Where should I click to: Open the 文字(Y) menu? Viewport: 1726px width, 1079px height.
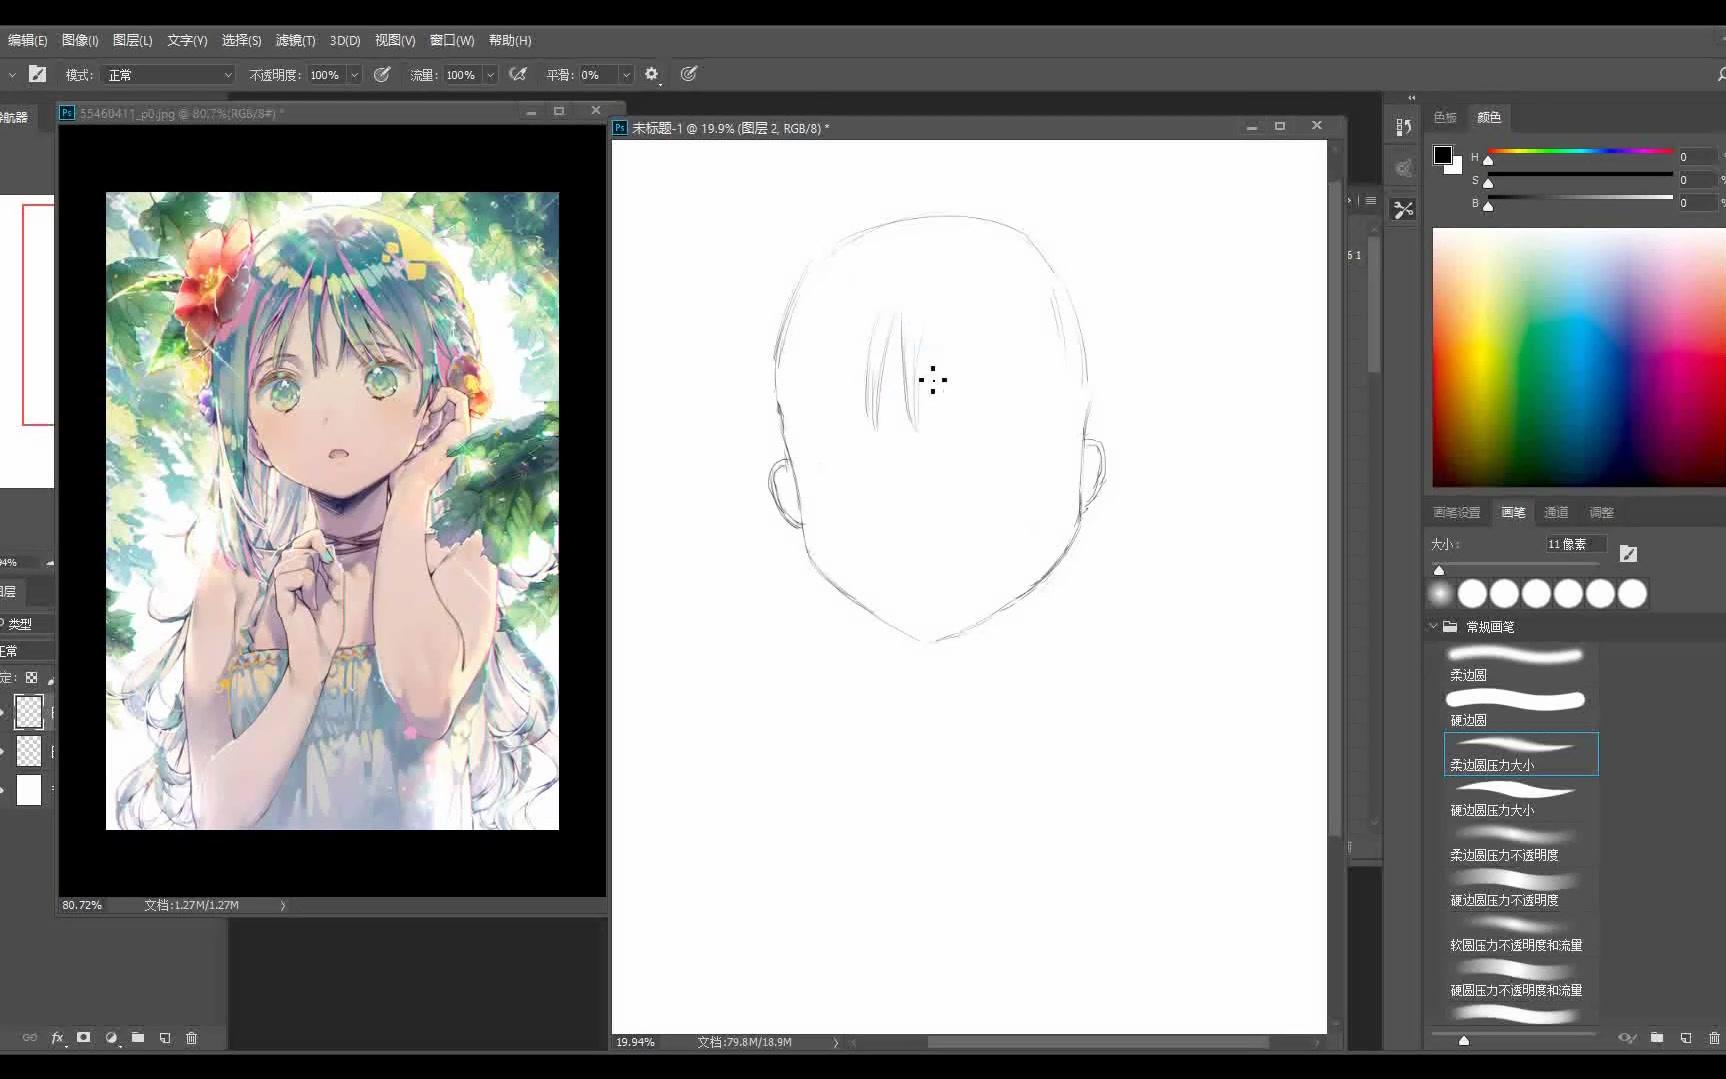point(187,40)
